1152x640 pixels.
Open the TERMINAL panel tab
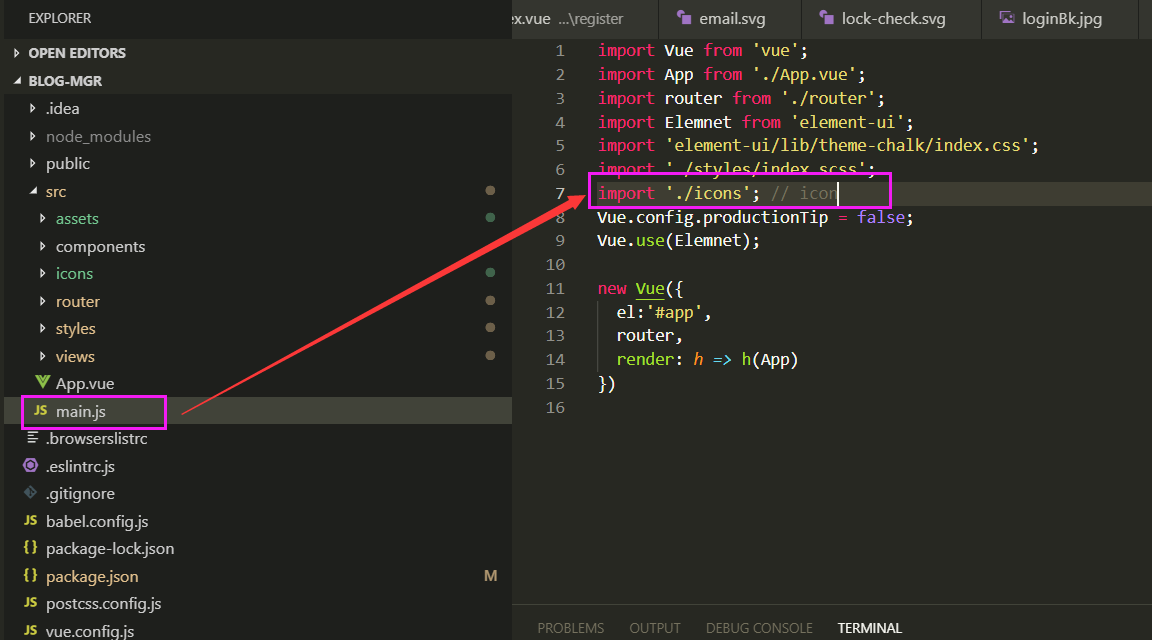870,628
